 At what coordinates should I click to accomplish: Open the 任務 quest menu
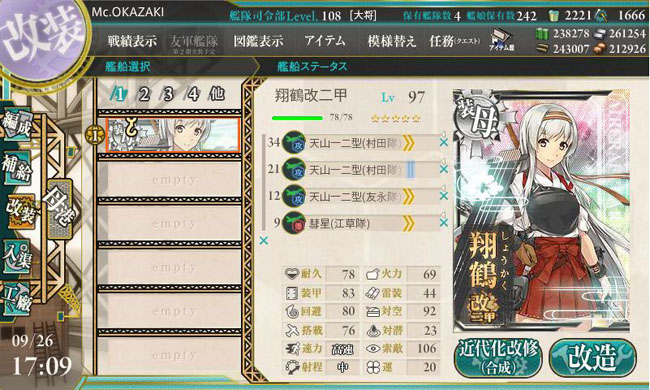point(454,41)
